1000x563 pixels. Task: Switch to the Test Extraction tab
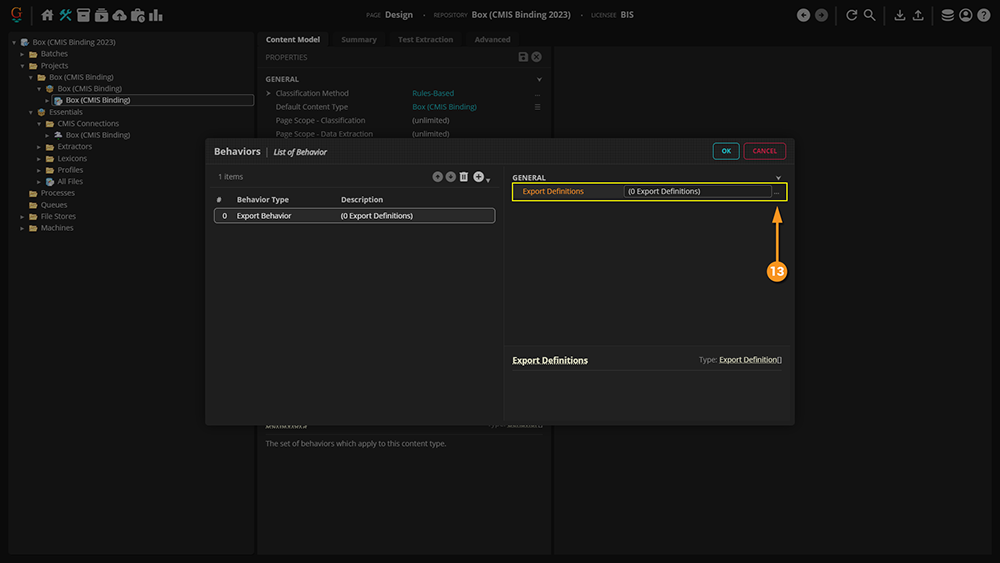click(x=425, y=40)
